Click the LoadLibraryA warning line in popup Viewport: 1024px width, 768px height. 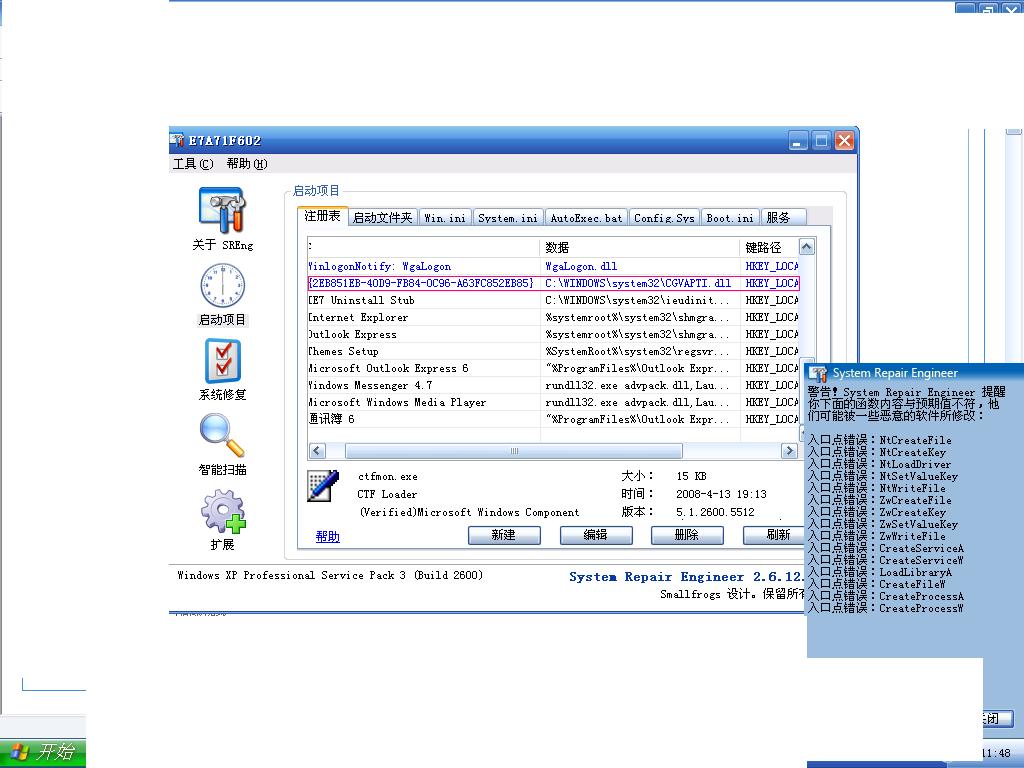880,572
